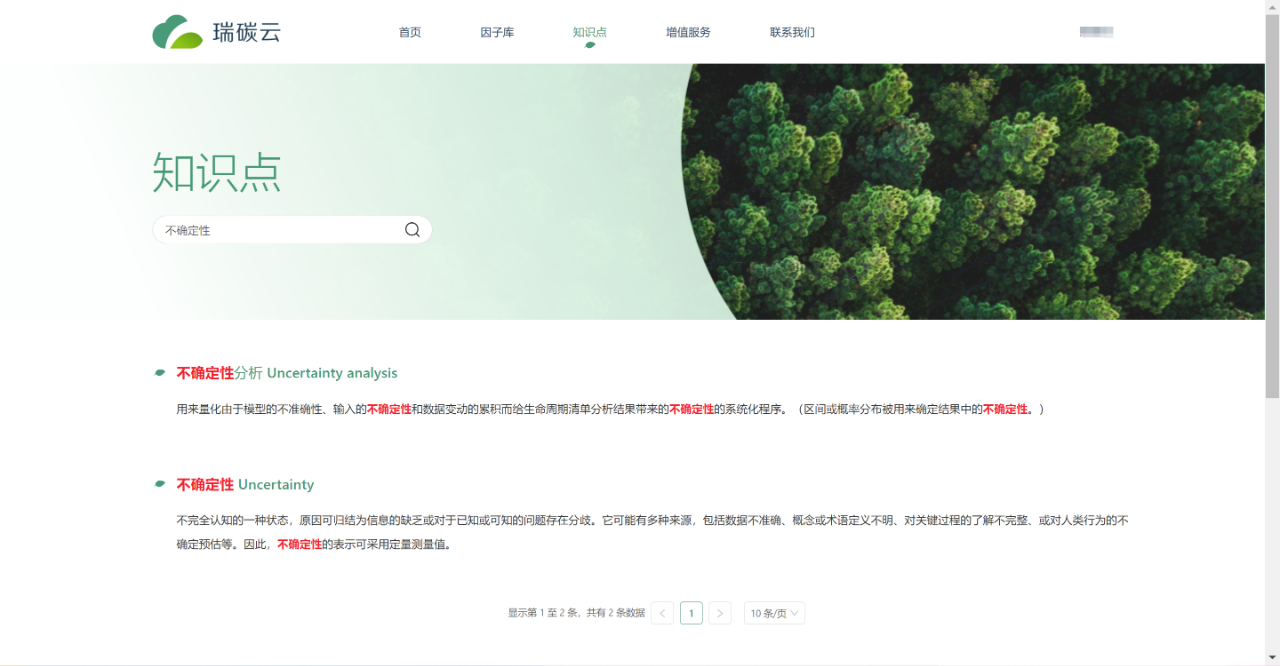Click the blurred user account area
Screen dimensions: 1280x666
tap(1097, 32)
